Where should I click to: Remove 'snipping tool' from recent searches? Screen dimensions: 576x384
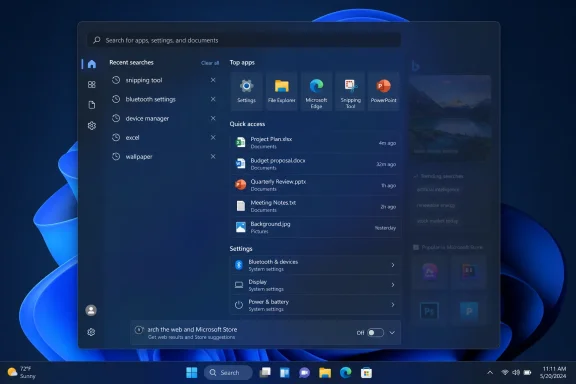(213, 80)
